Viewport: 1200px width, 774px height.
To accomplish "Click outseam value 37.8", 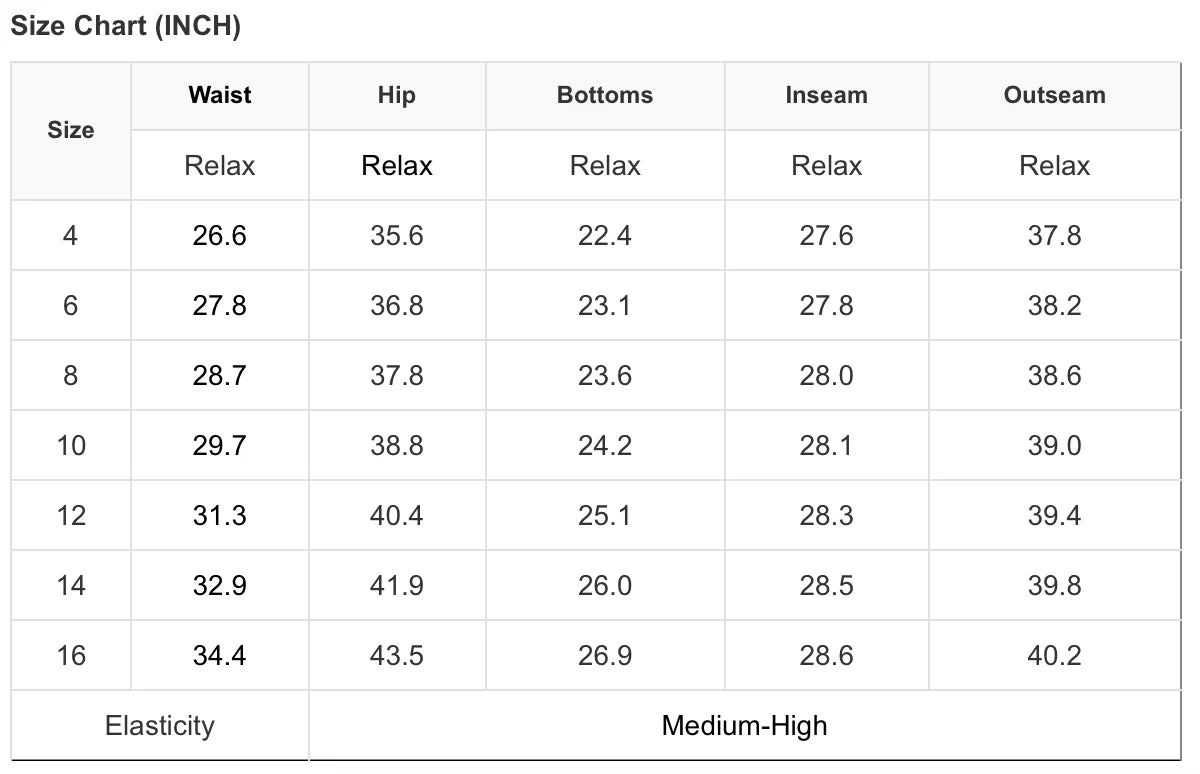I will 1055,236.
